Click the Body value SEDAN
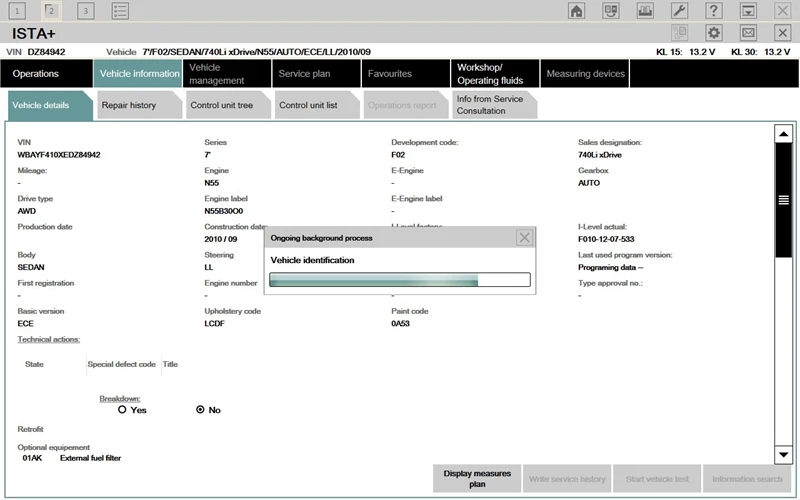The height and width of the screenshot is (500, 800). tap(31, 267)
